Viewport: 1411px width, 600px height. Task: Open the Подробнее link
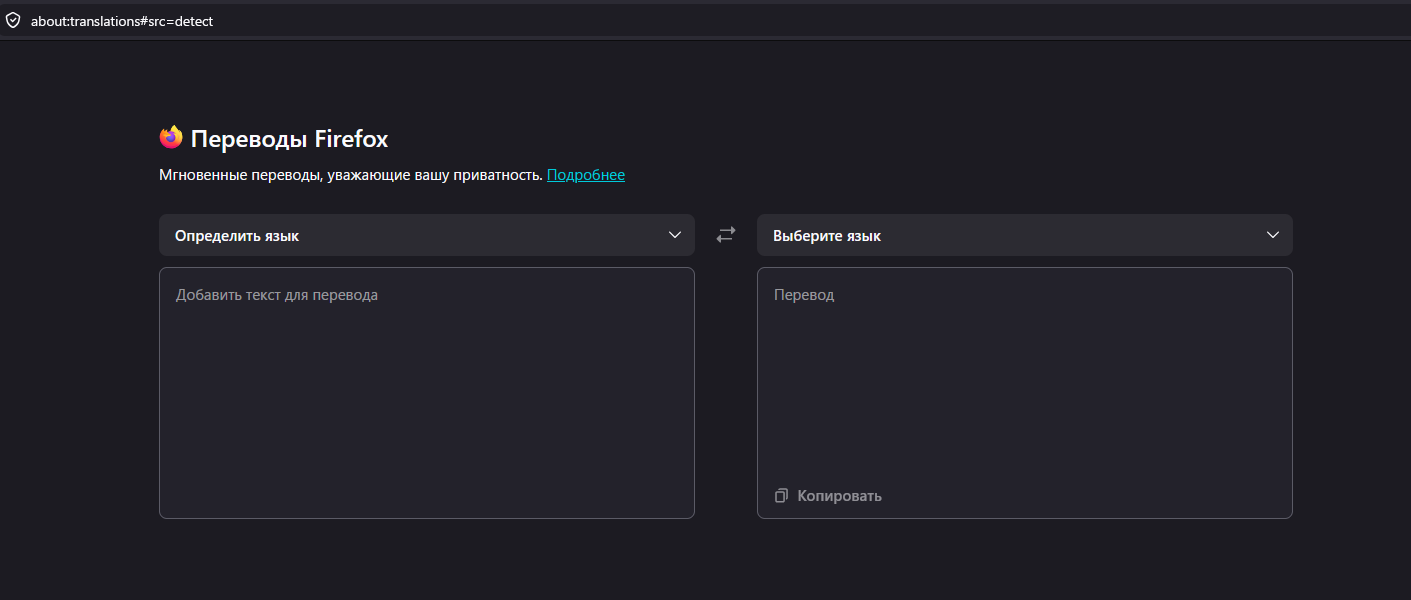(x=586, y=175)
